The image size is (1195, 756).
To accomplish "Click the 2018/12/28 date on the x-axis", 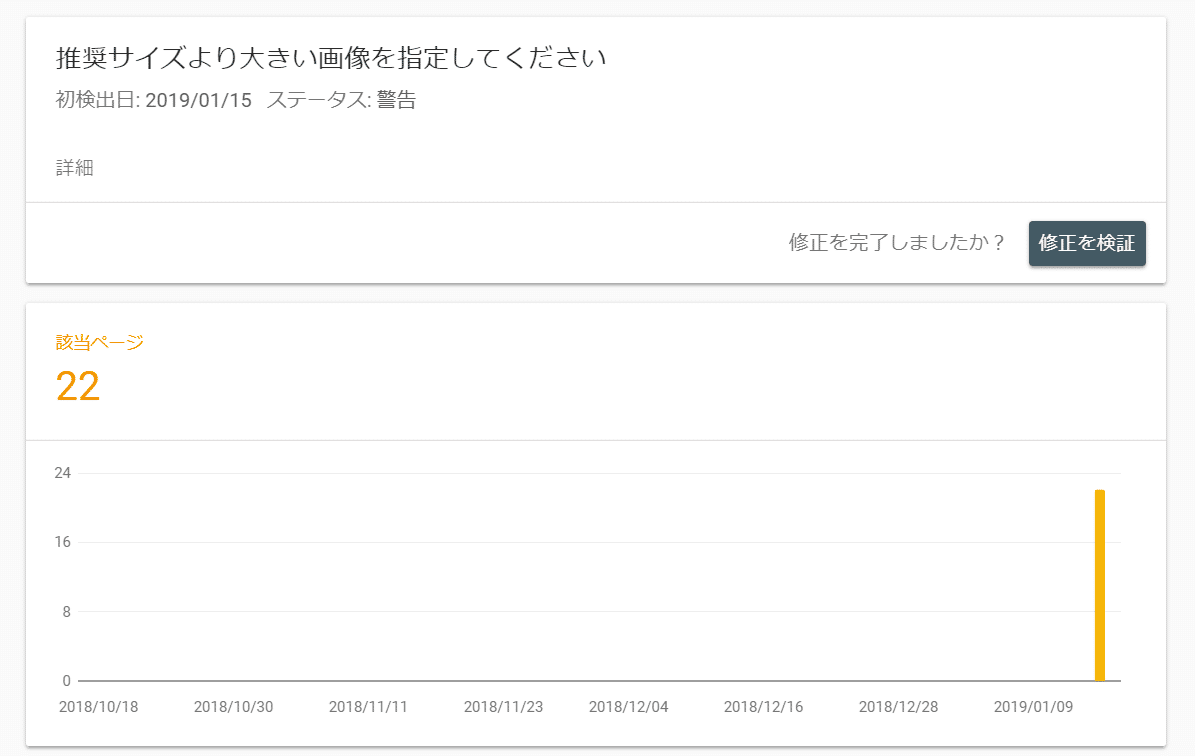I will tap(898, 707).
